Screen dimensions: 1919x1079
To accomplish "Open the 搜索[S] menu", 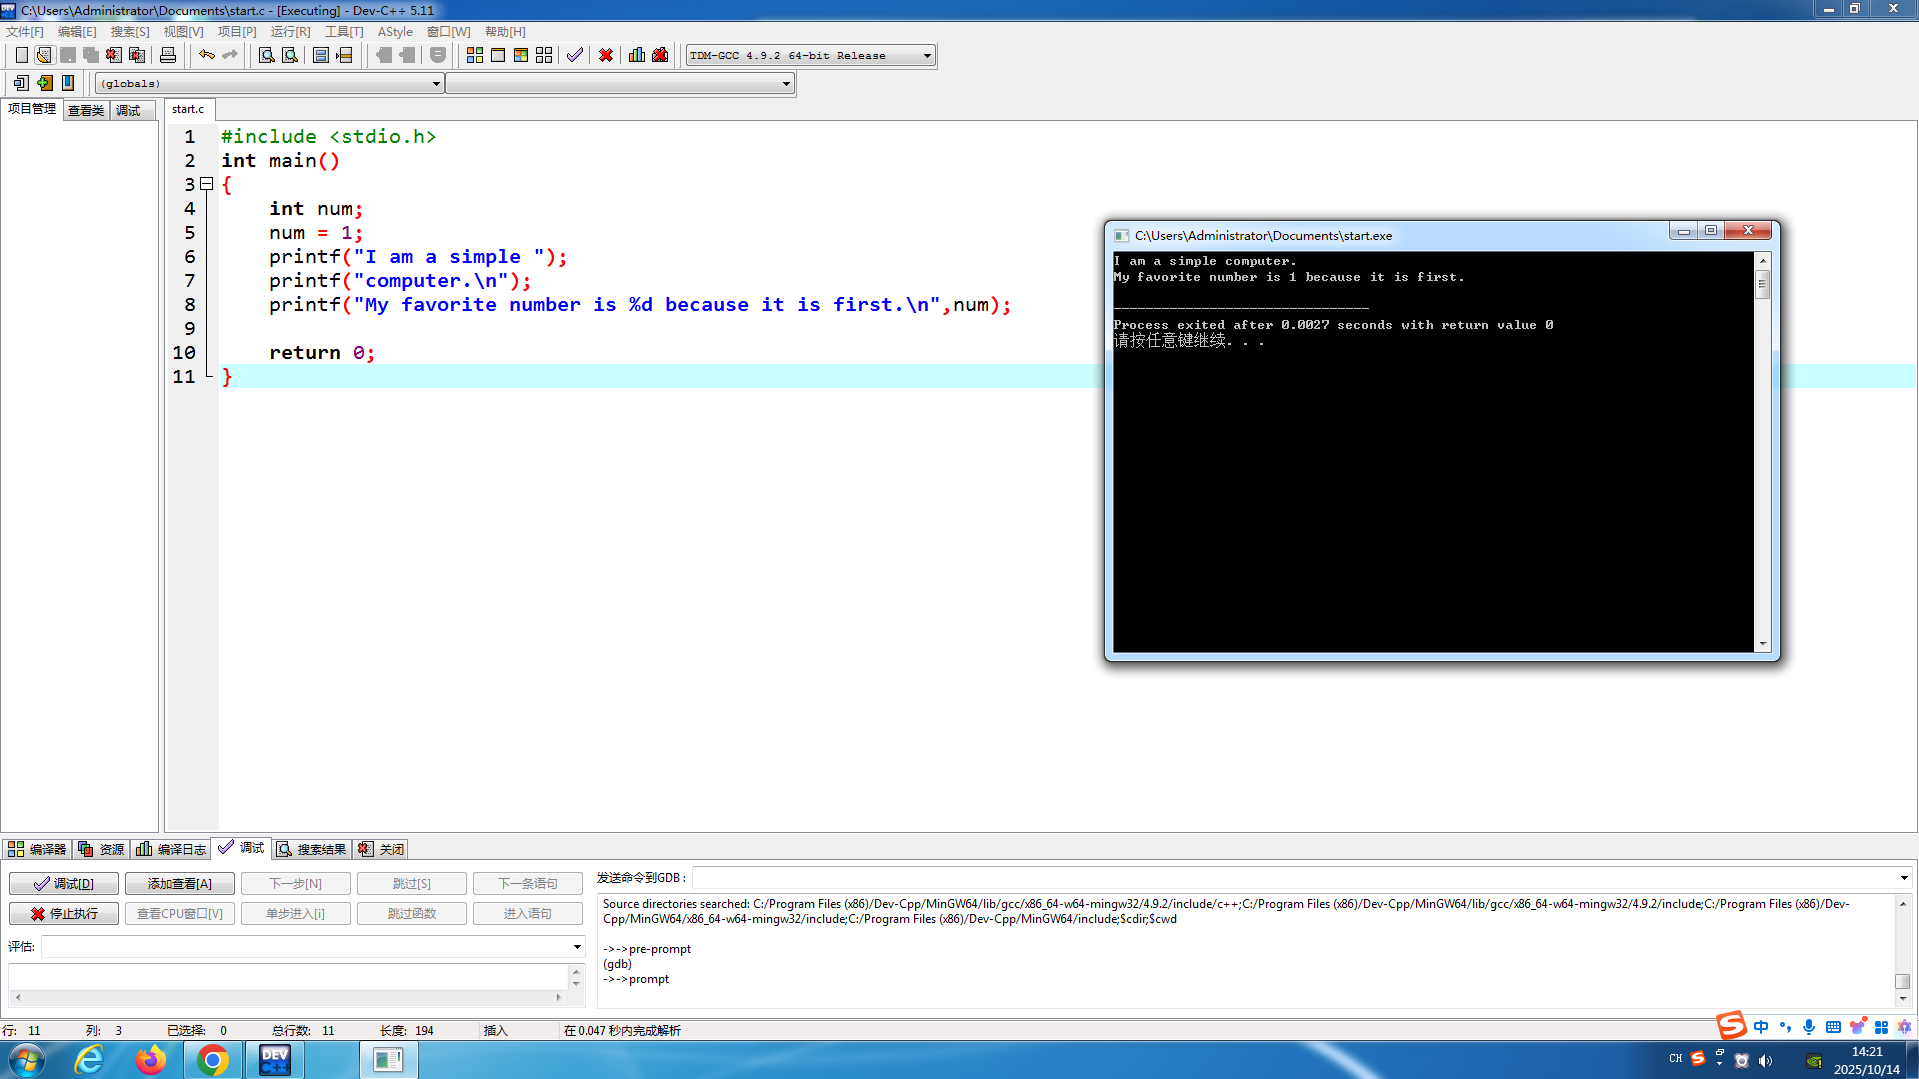I will coord(130,32).
